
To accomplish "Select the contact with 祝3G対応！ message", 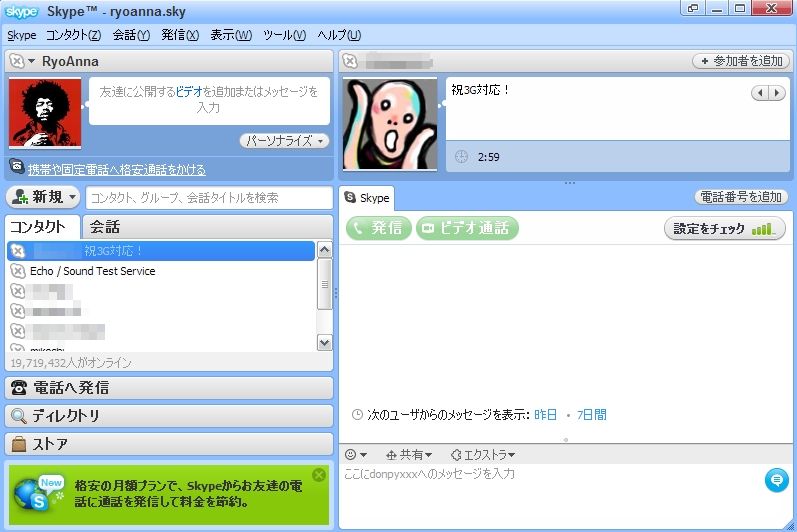I will (x=161, y=251).
